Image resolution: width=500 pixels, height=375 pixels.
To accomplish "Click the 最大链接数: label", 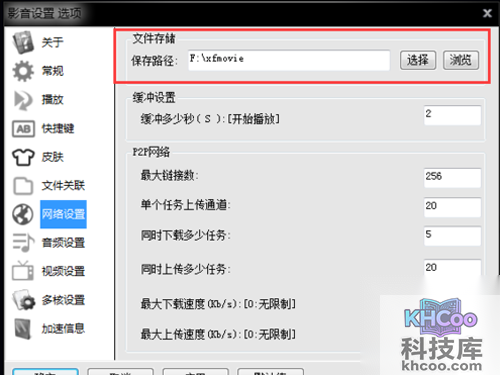I will (x=169, y=175).
